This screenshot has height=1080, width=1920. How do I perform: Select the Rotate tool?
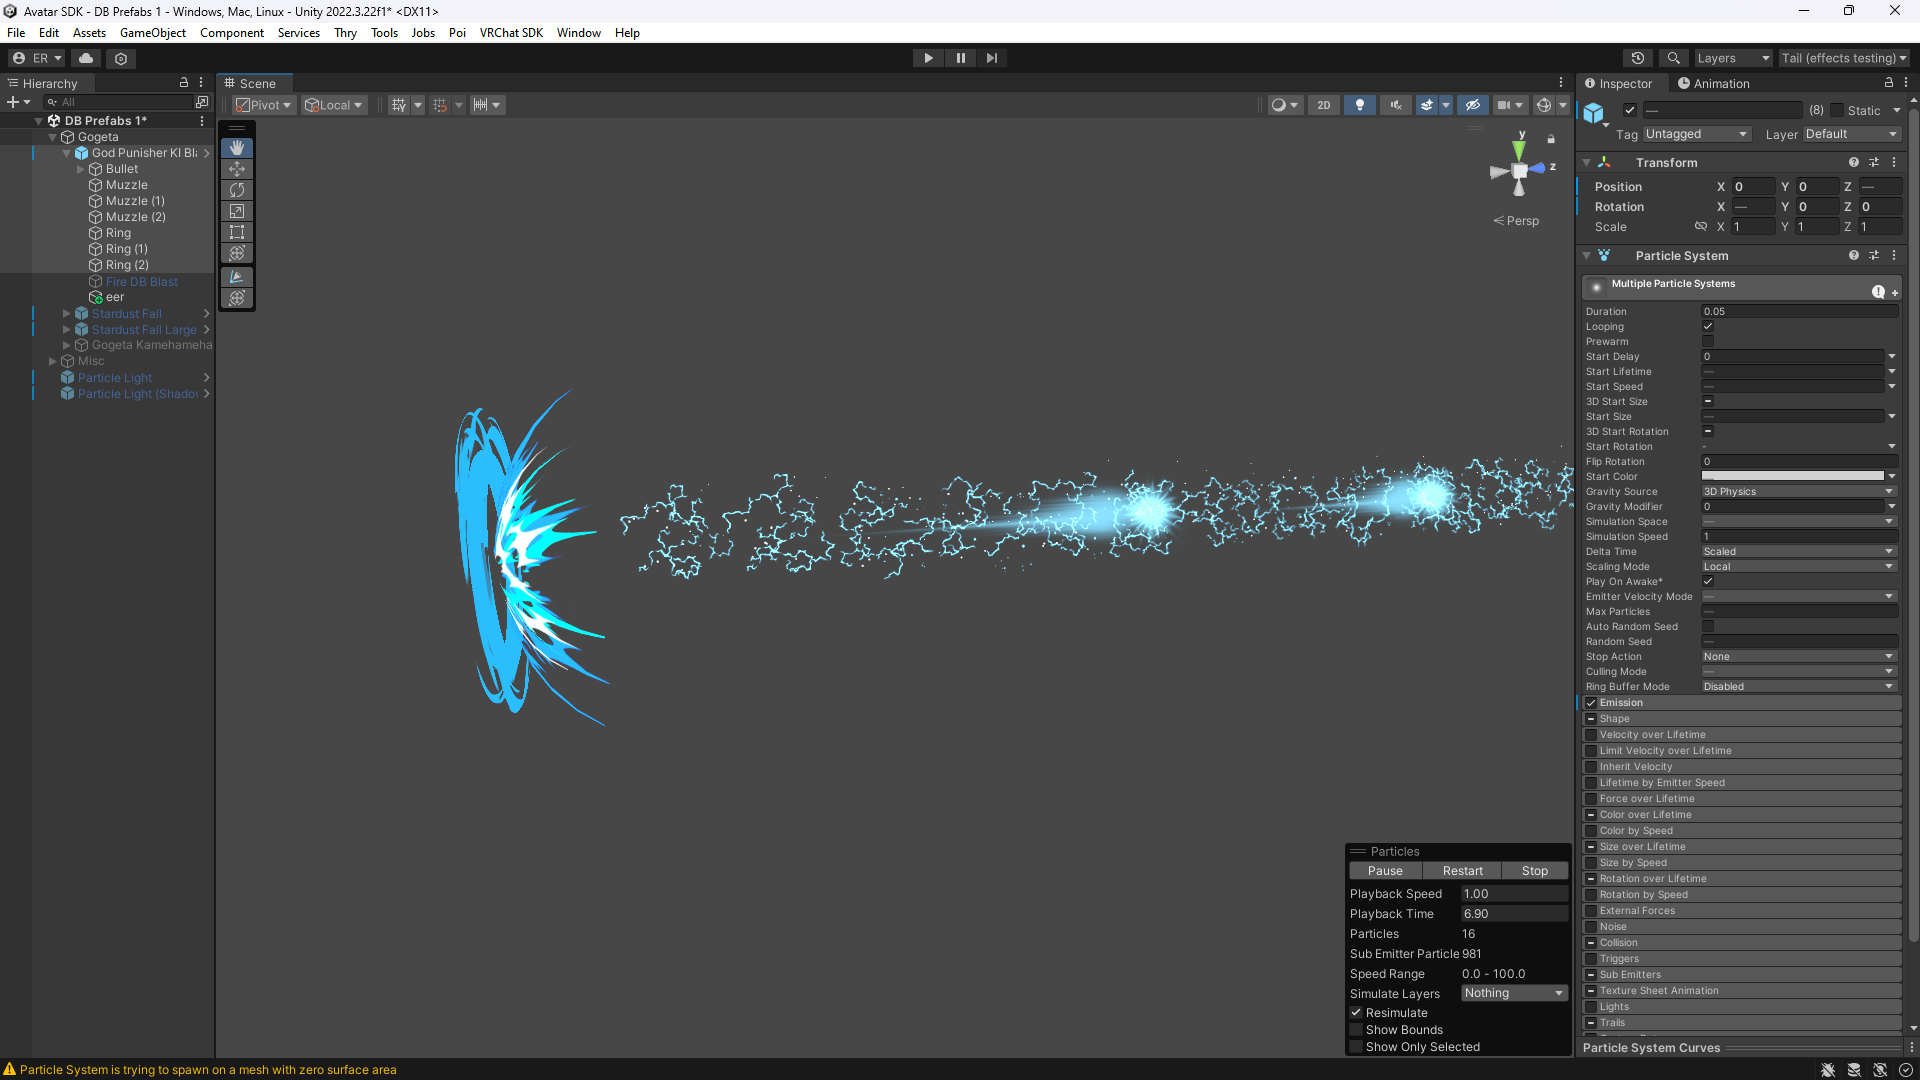(237, 190)
